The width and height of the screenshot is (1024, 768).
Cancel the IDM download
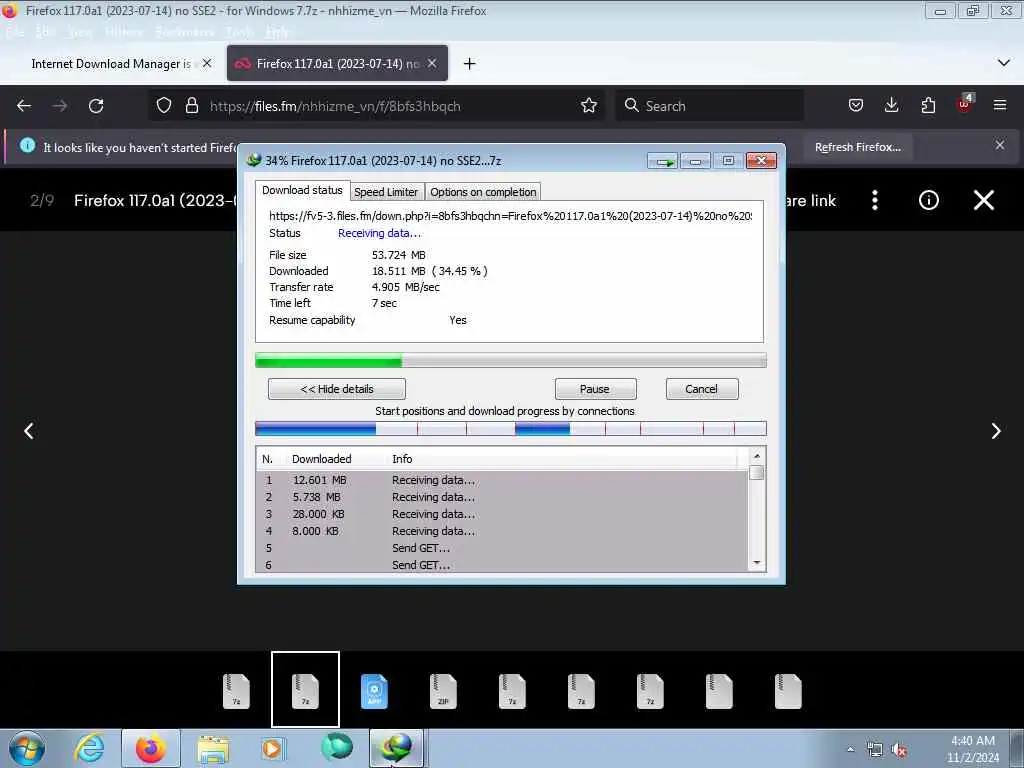701,389
